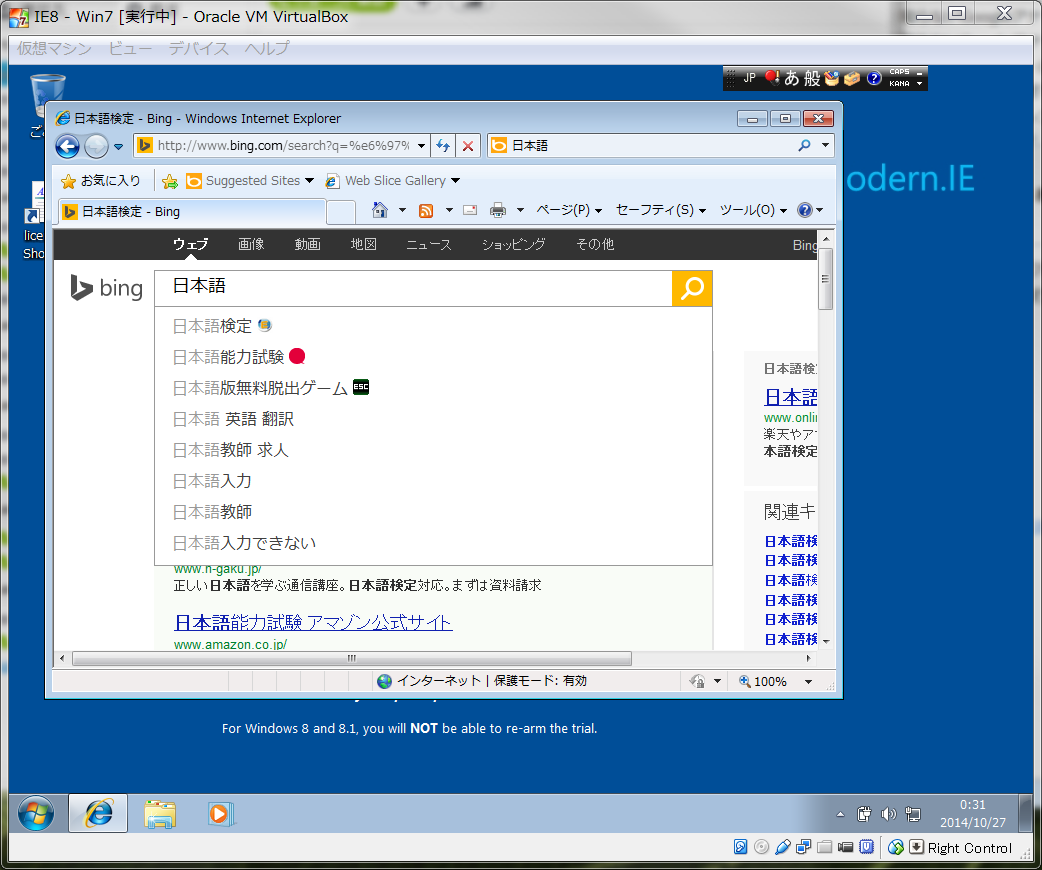Stop loading with the red X button
1042x870 pixels.
tap(468, 146)
